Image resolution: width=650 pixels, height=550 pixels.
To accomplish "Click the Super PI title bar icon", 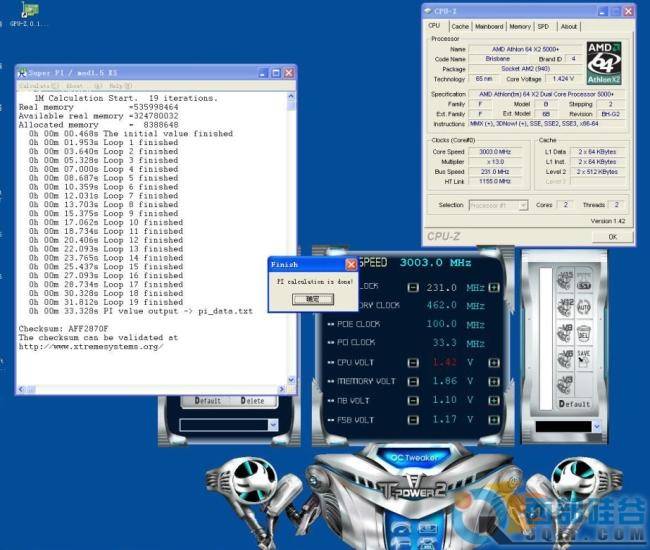I will (23, 73).
